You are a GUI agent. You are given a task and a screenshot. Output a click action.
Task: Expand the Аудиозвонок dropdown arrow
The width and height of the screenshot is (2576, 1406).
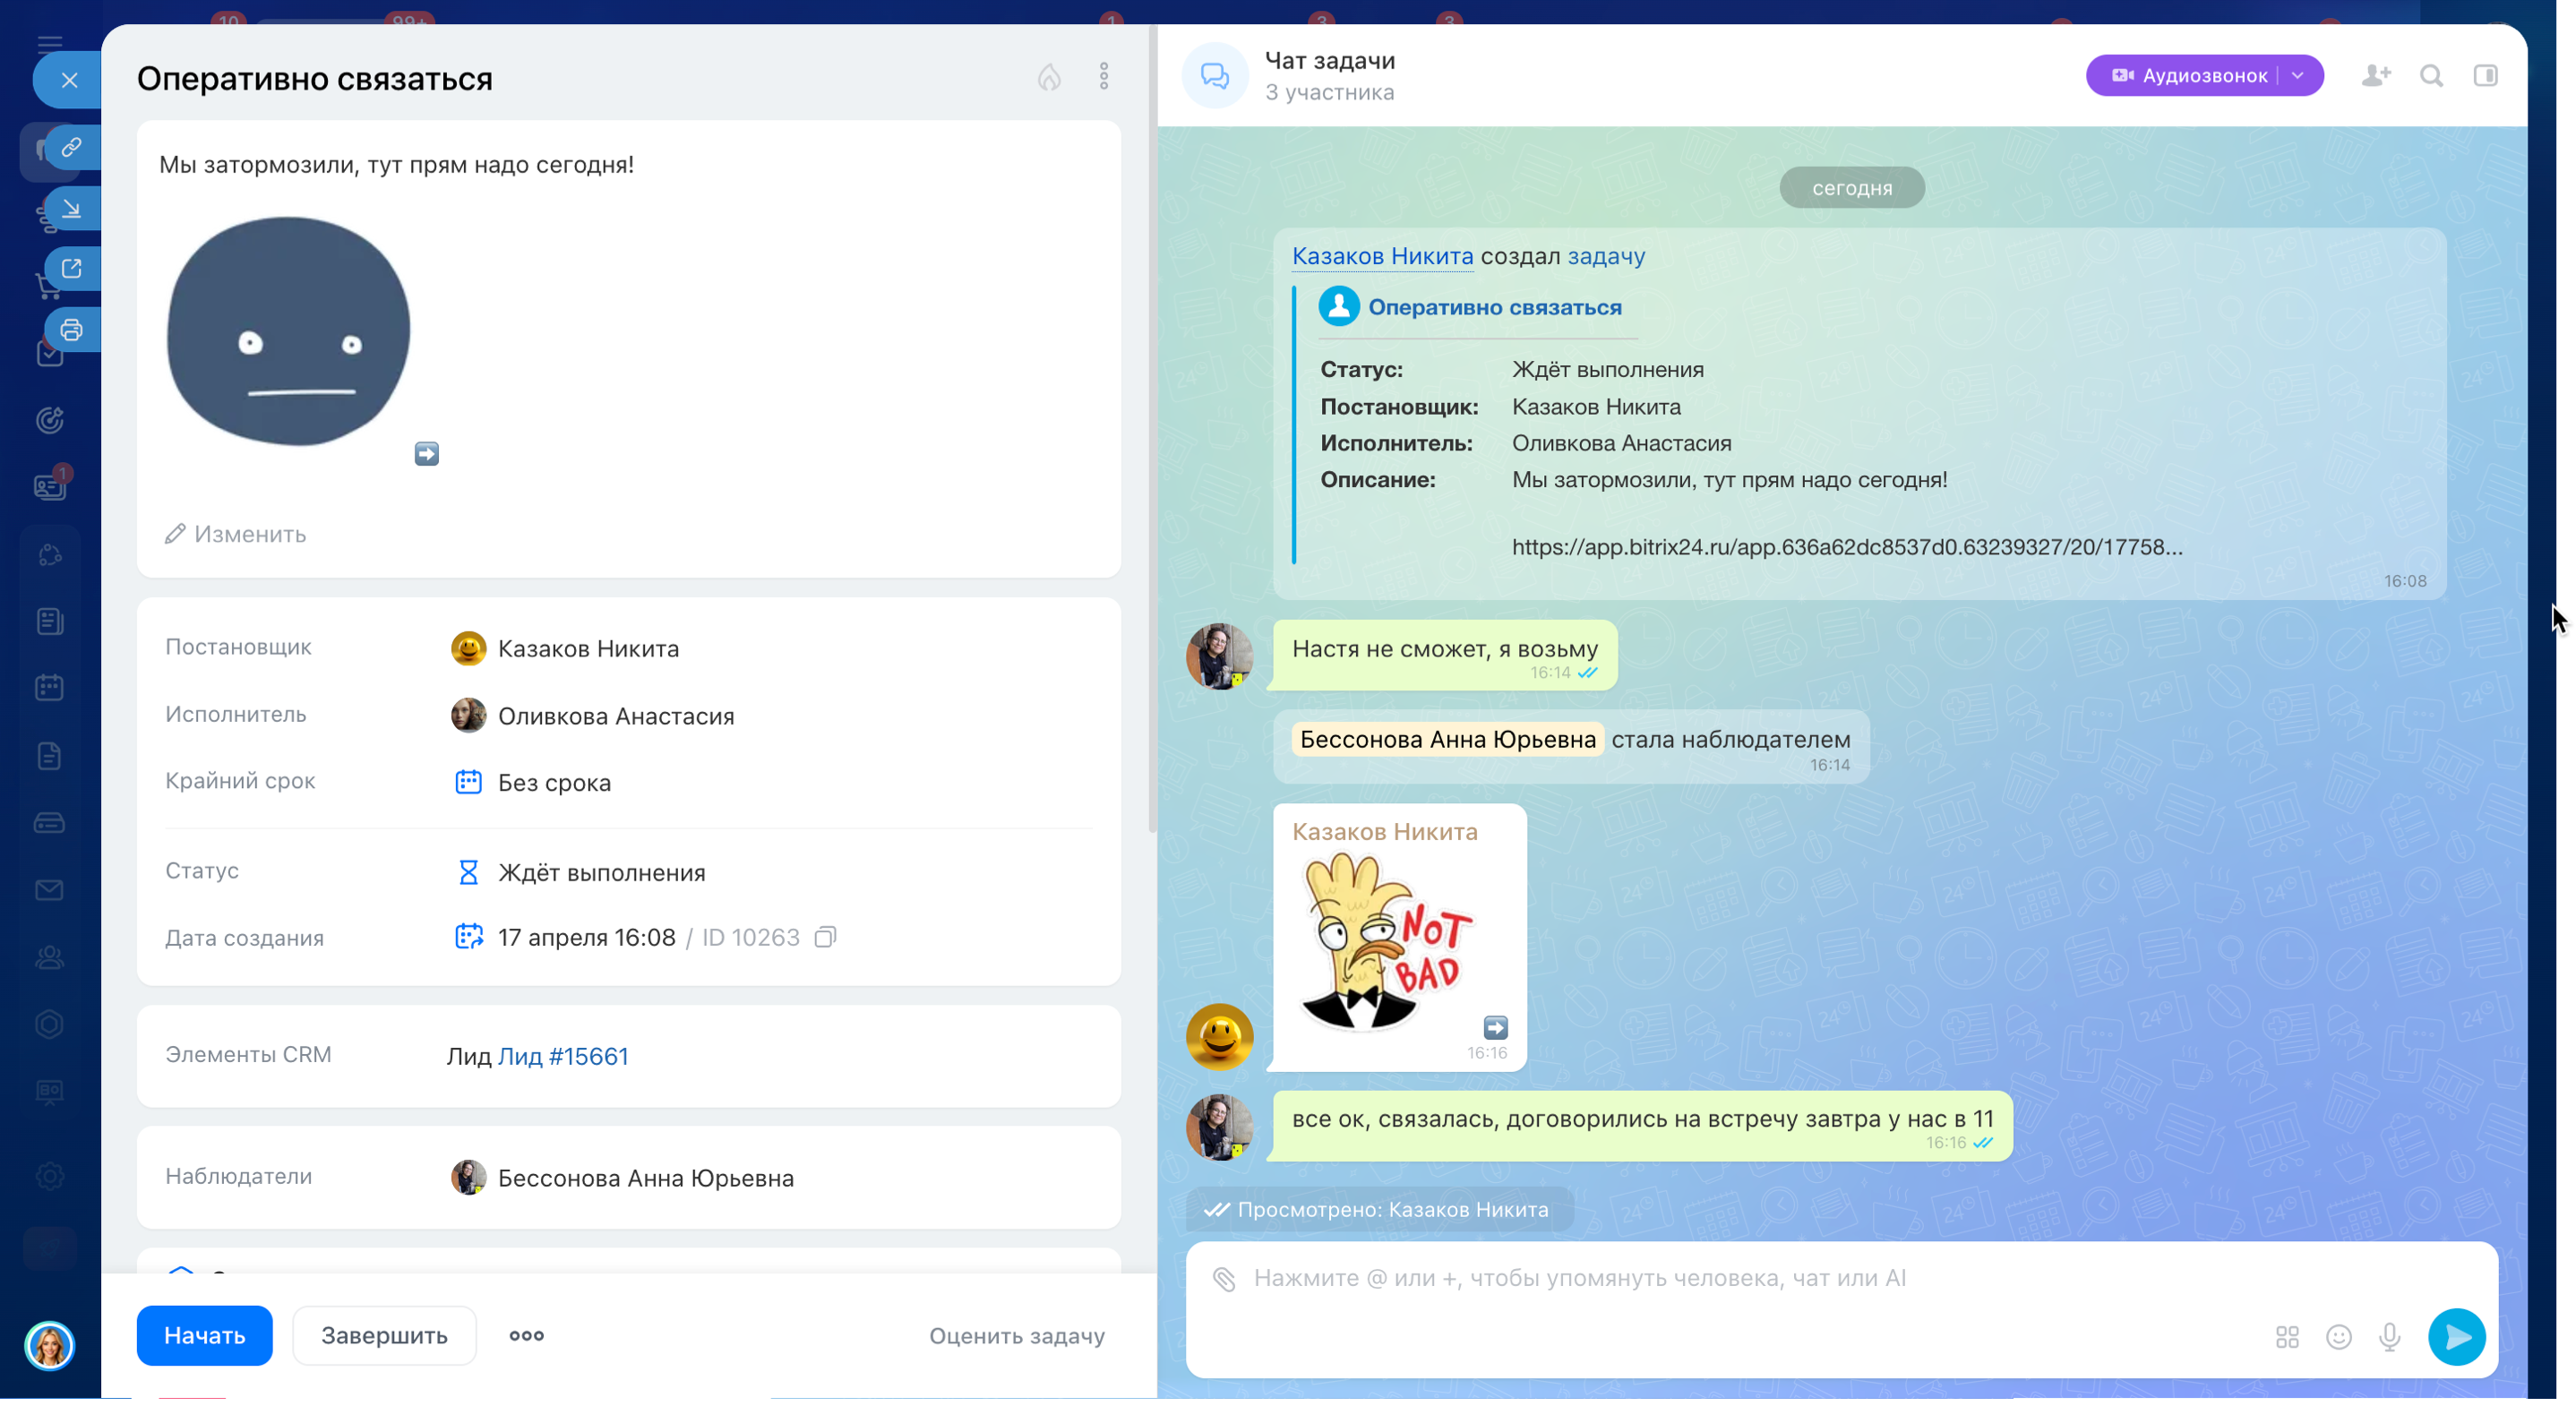click(x=2297, y=76)
